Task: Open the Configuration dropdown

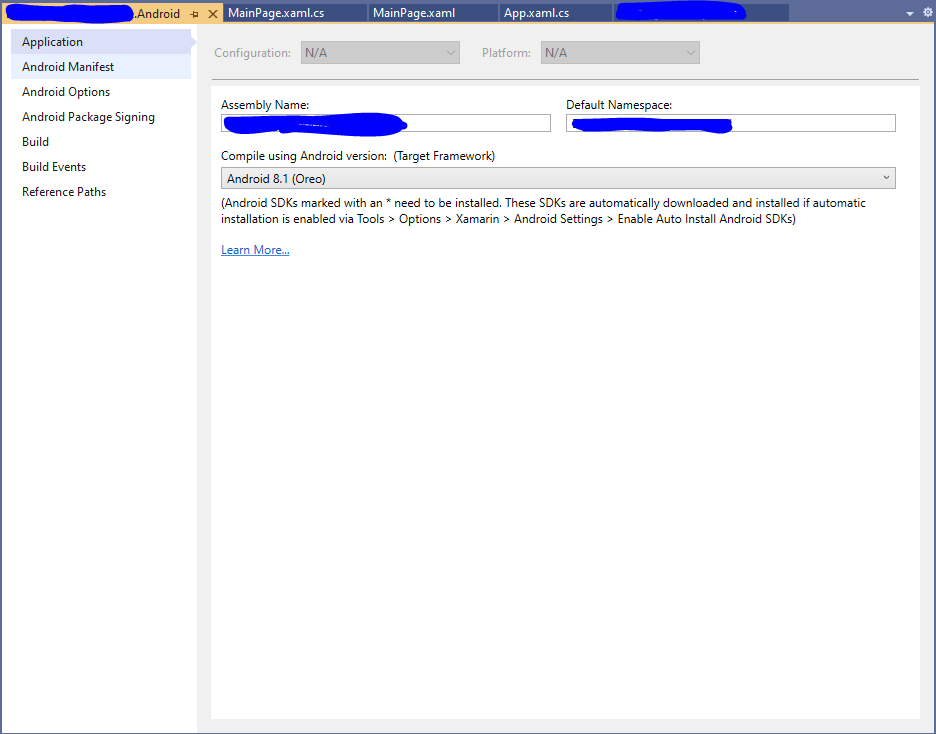Action: 380,53
